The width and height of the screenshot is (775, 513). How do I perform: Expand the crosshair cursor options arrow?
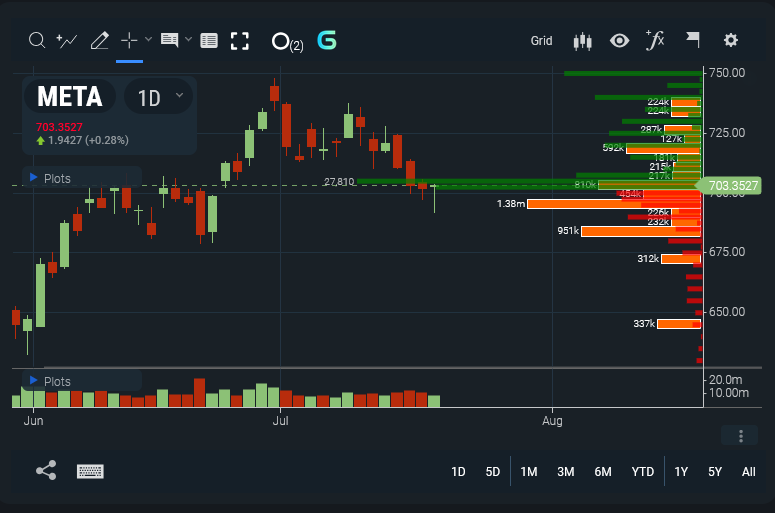tap(148, 39)
